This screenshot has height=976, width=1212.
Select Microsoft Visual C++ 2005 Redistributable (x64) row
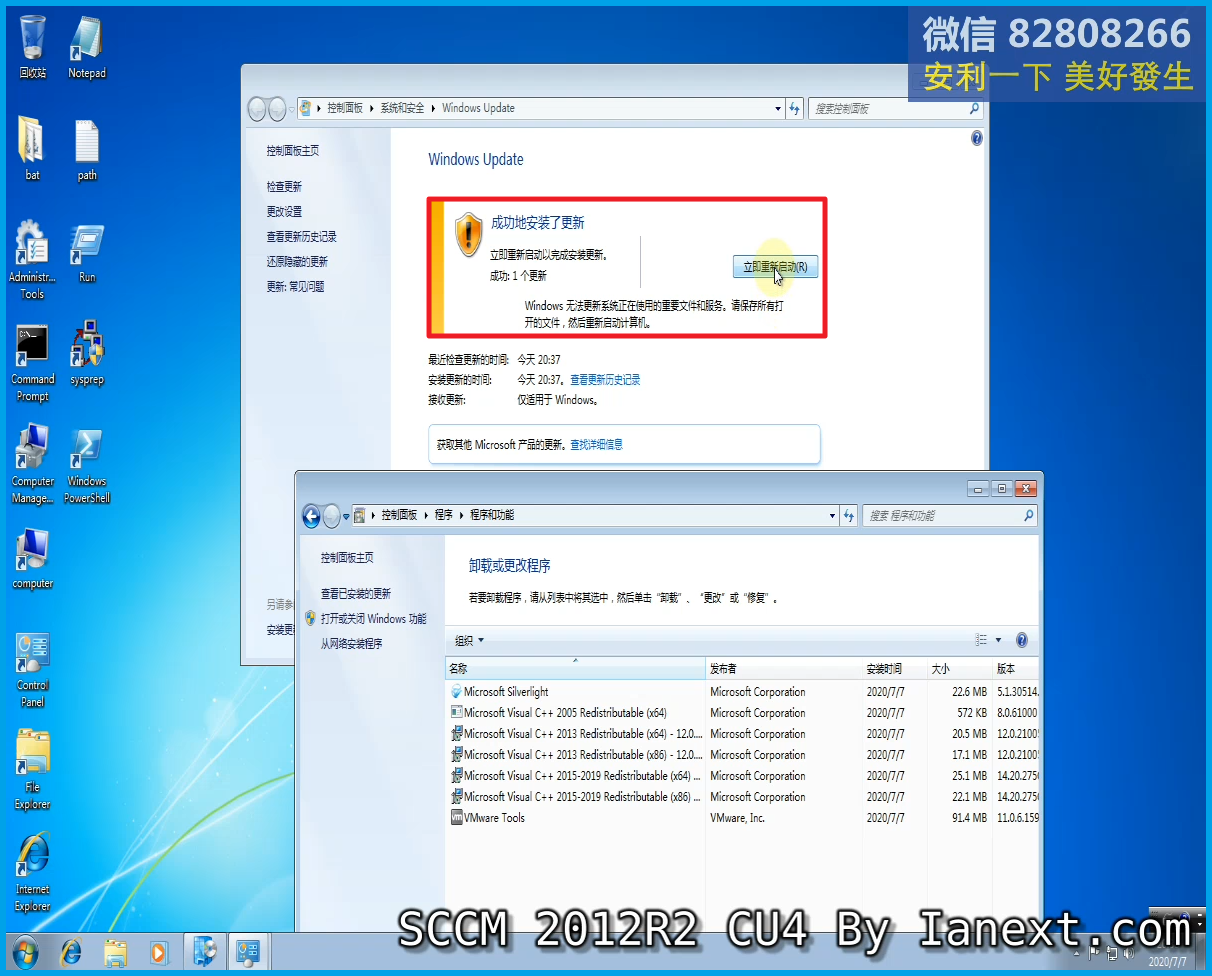coord(743,713)
